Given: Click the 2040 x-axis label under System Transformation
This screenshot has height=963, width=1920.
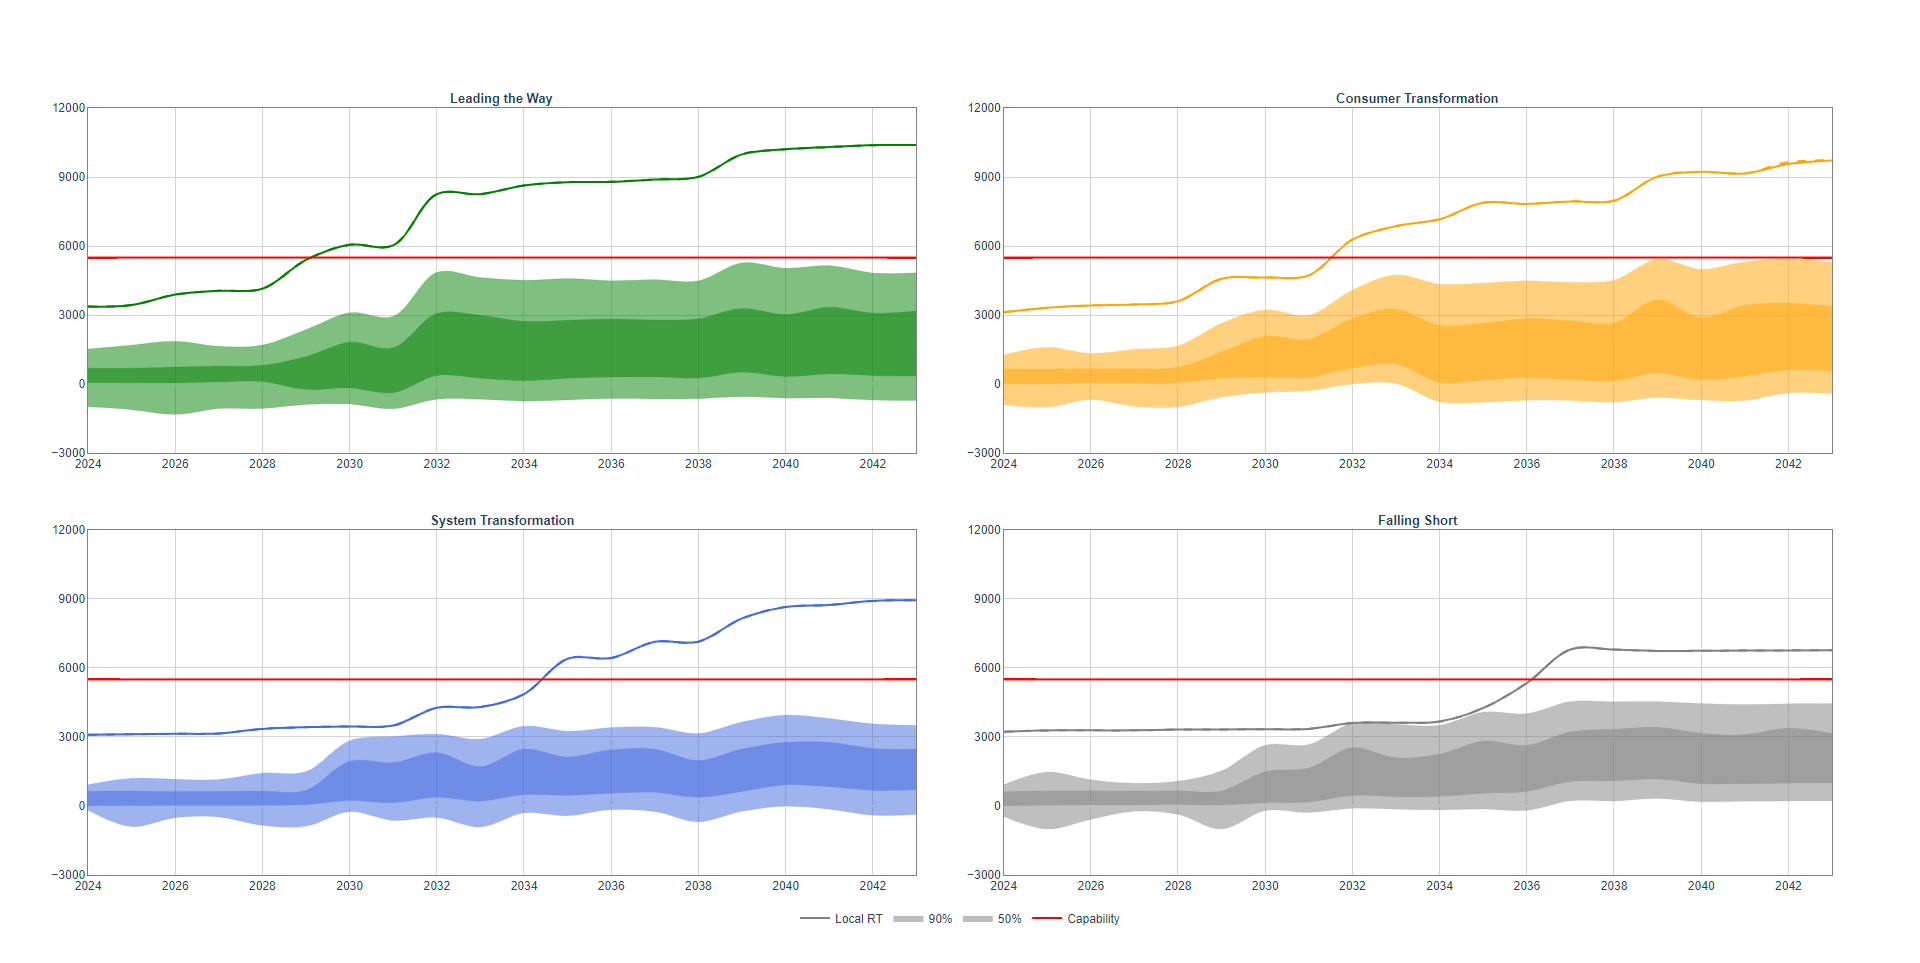Looking at the screenshot, I should pos(785,886).
